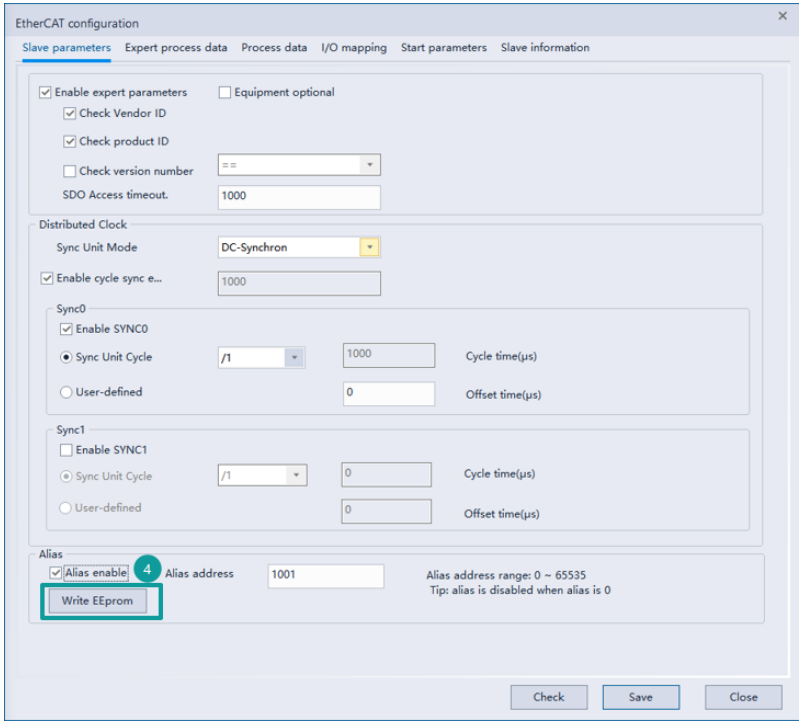
Task: Enable the Equipment optional checkbox
Action: [225, 93]
